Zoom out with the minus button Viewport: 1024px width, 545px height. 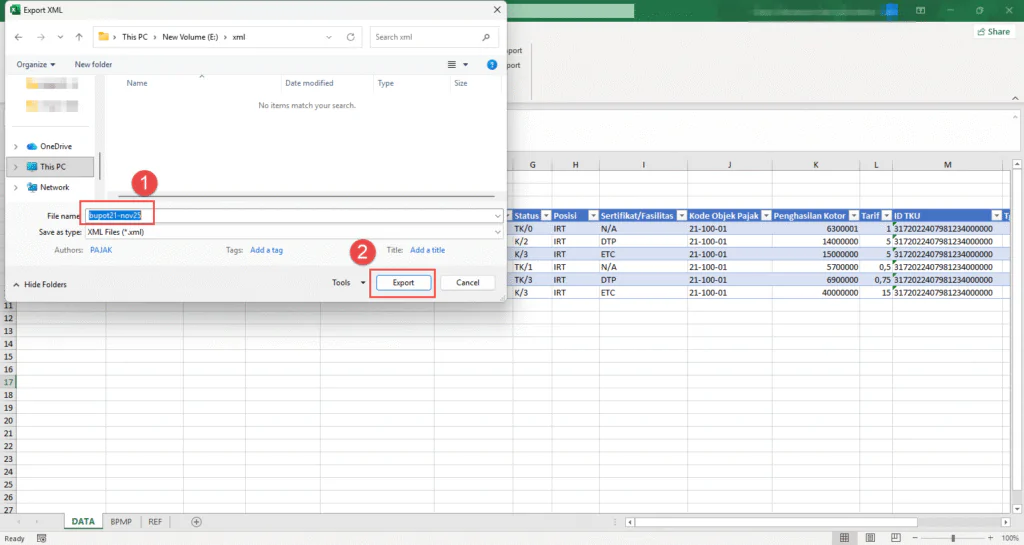pos(914,538)
